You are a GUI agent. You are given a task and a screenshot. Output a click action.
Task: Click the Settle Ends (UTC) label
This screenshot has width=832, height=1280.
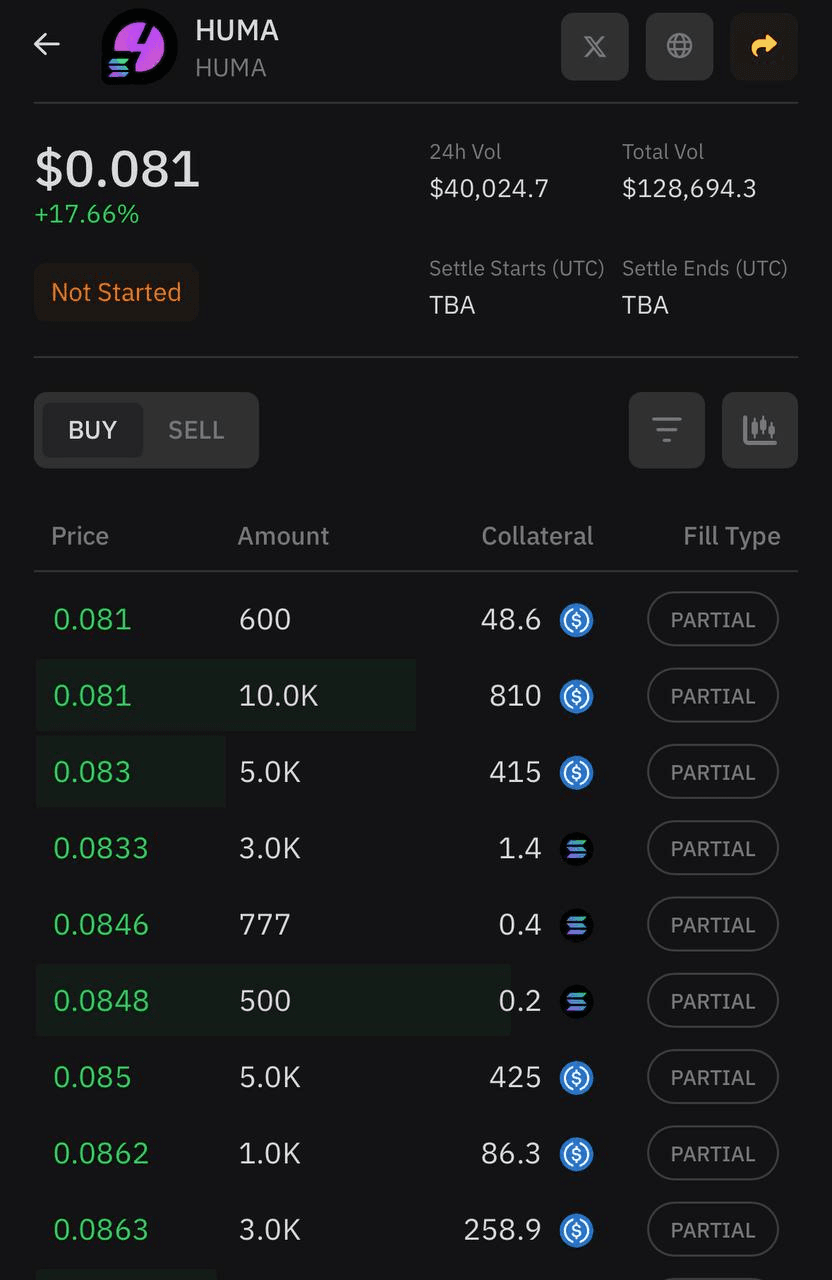click(x=705, y=269)
